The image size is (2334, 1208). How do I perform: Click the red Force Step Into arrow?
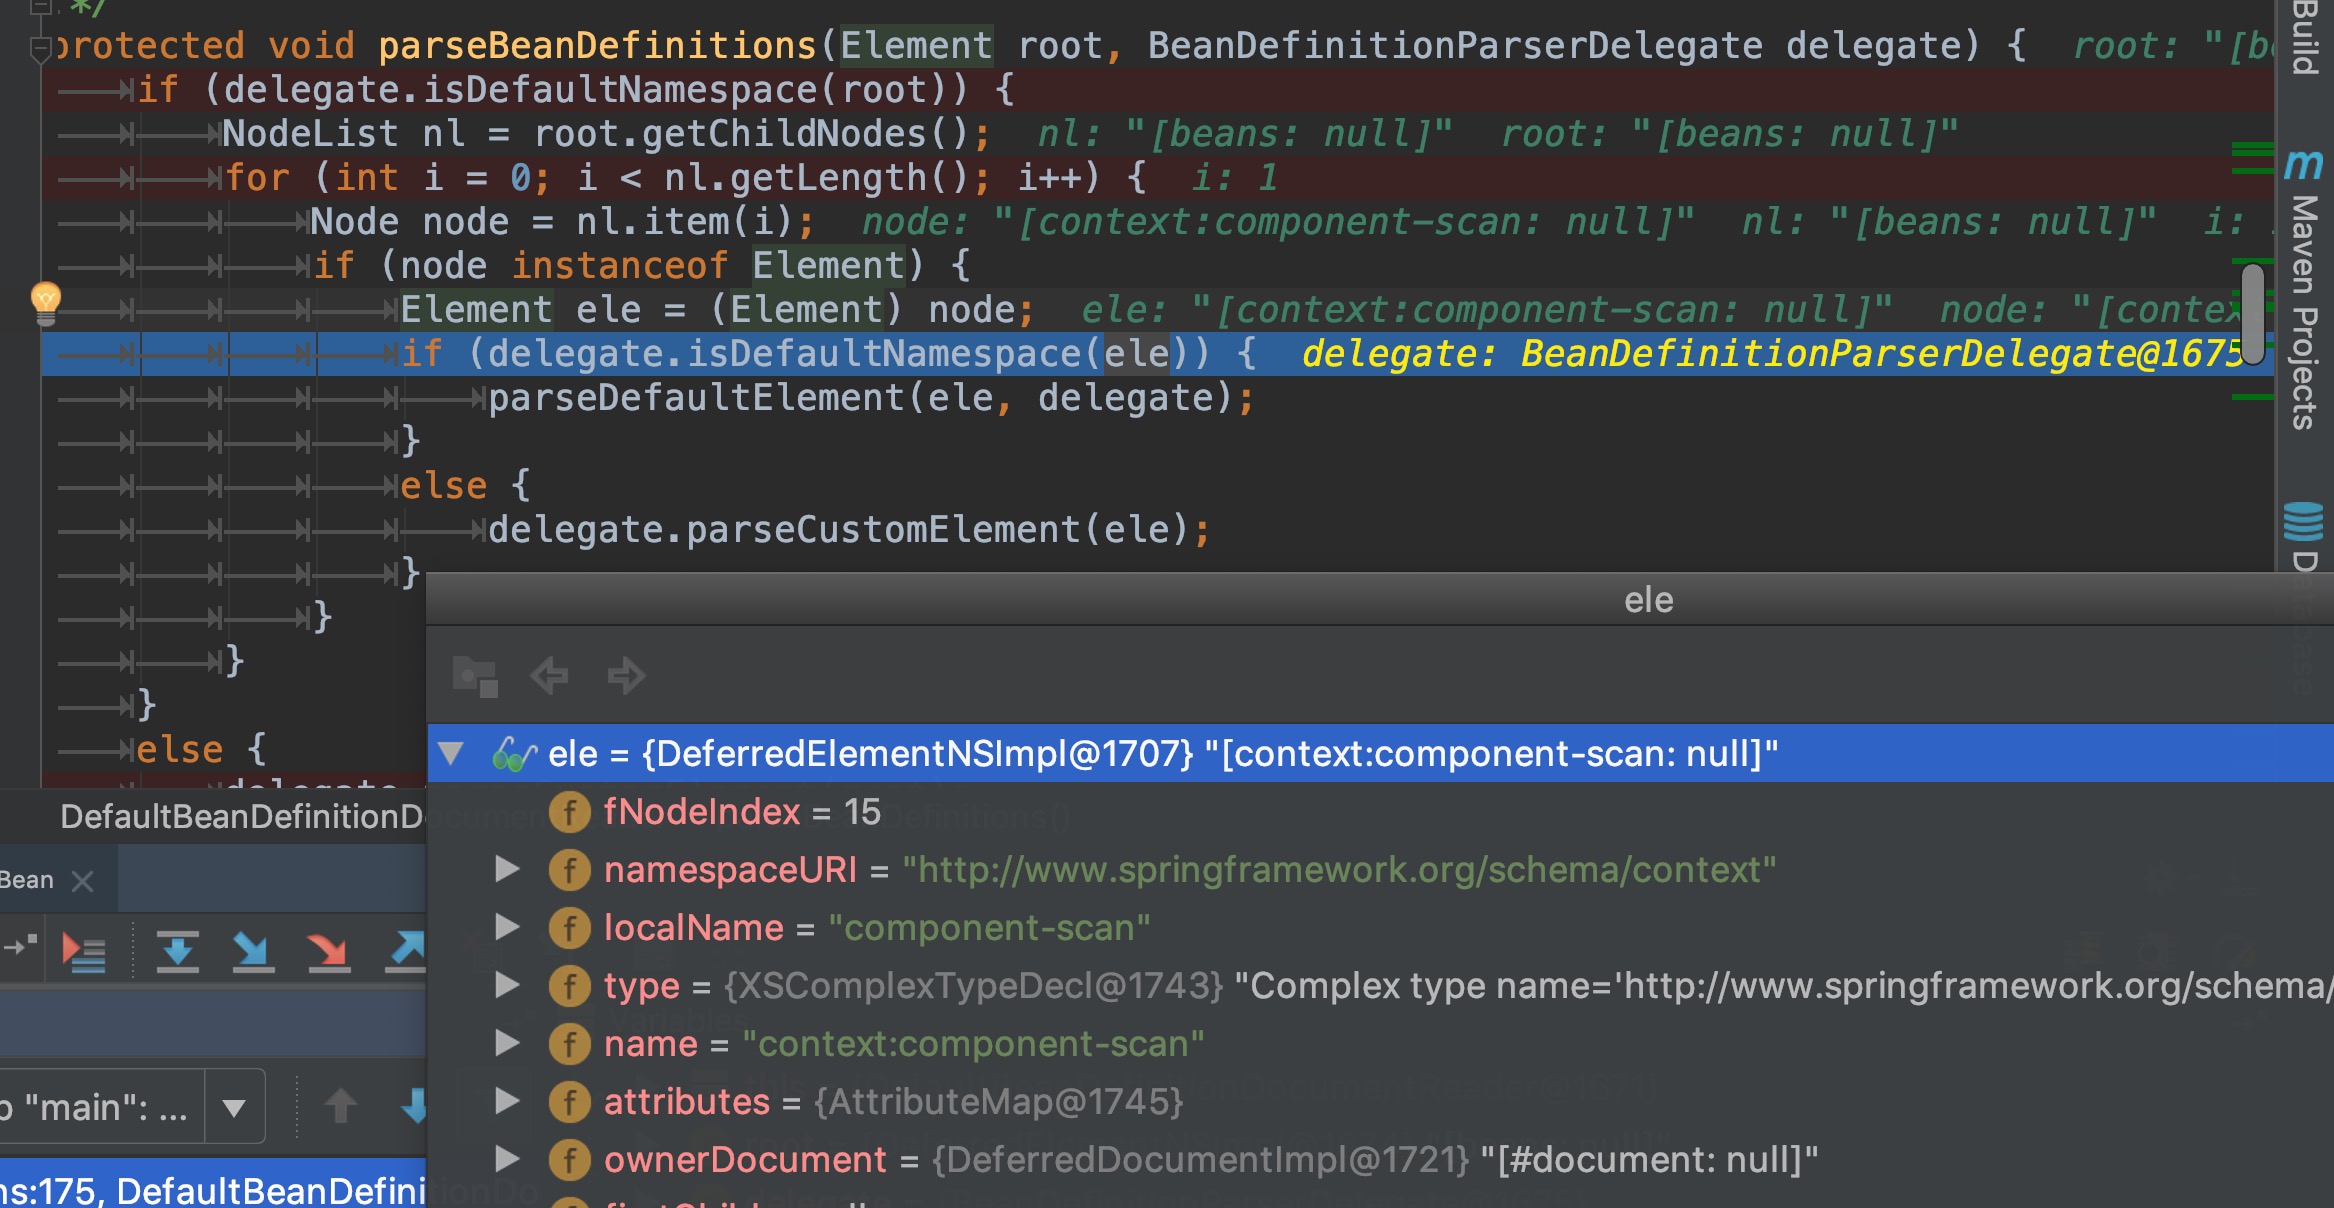(328, 951)
